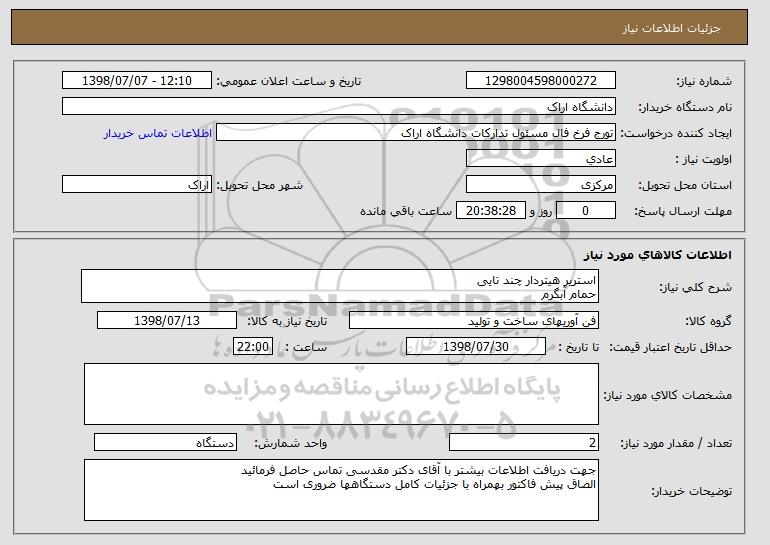The image size is (770, 545).
Task: Click the label شرح کلی نیاز
Action: [x=695, y=287]
